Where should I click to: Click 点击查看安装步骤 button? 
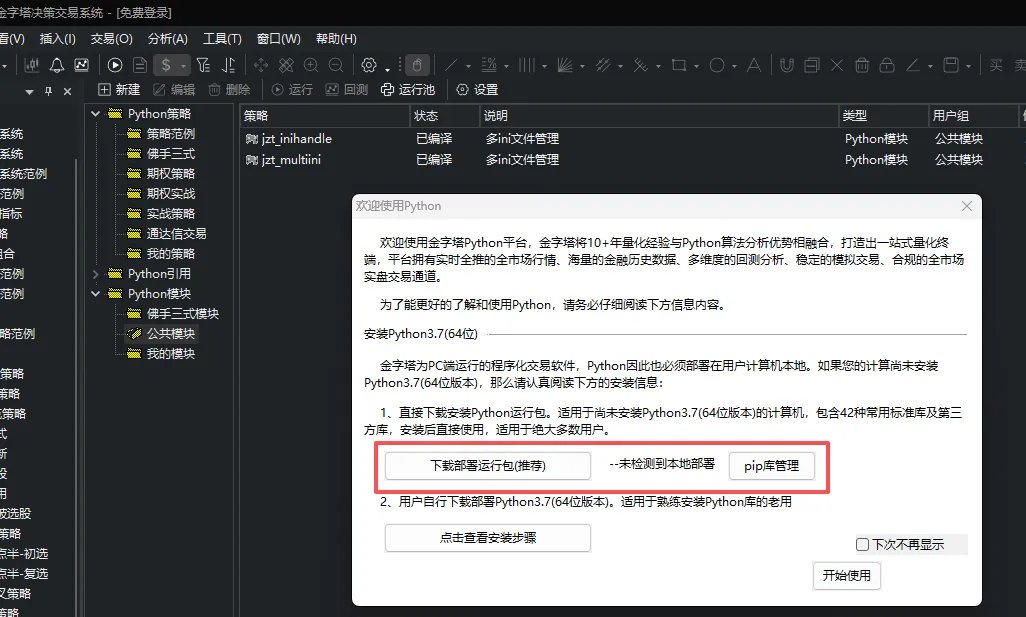(487, 538)
